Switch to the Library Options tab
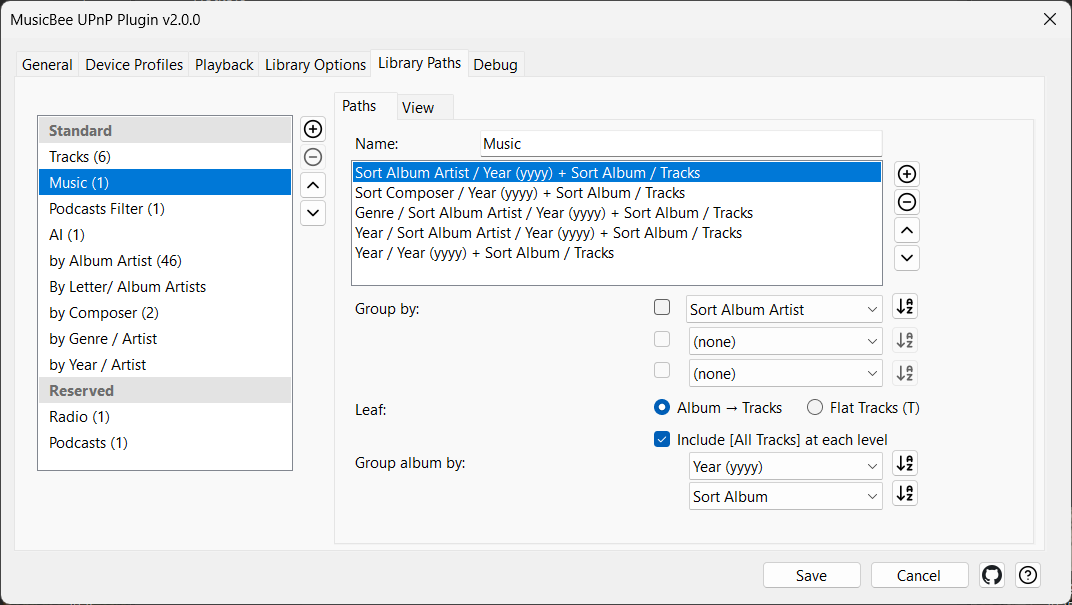1072x605 pixels. pyautogui.click(x=315, y=65)
